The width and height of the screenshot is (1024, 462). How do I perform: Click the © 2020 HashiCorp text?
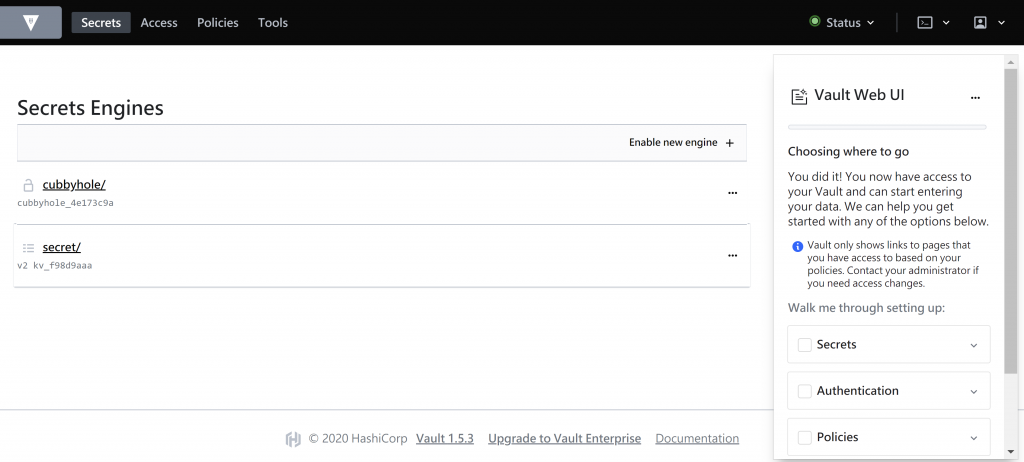coord(358,438)
